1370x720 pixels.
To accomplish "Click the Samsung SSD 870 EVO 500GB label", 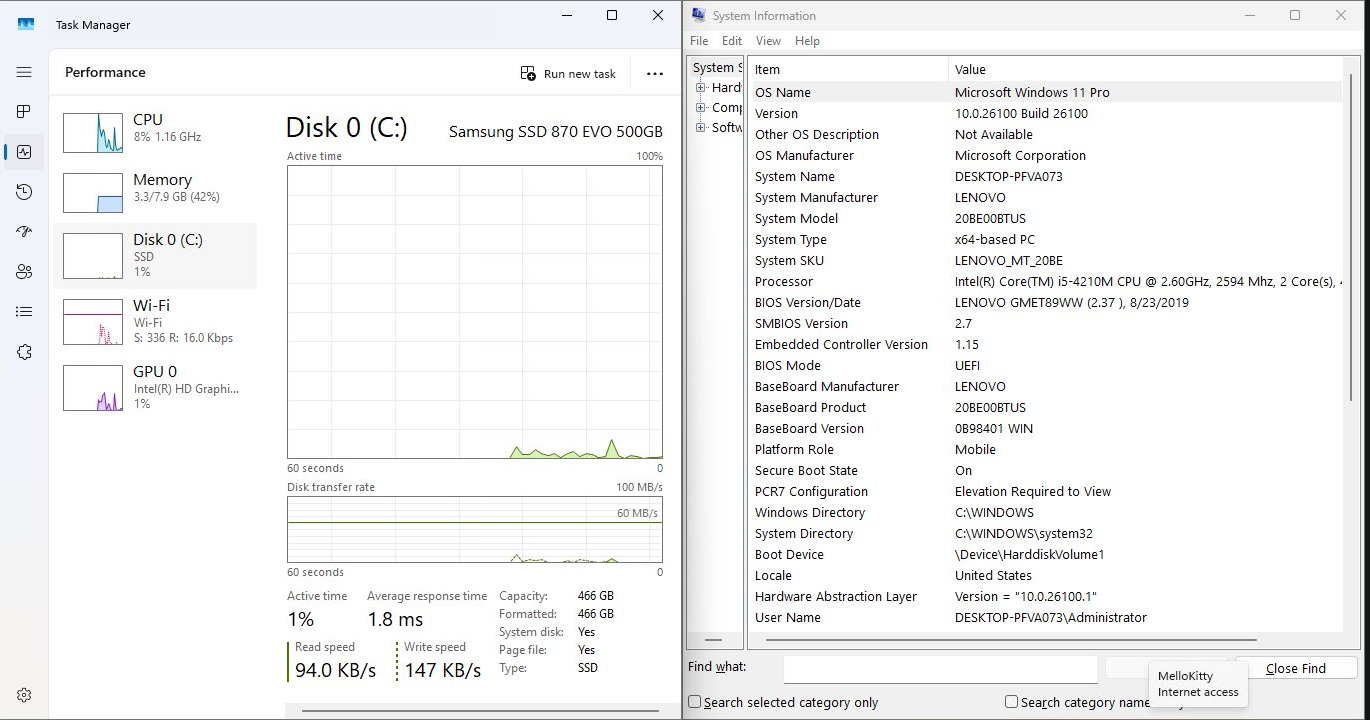I will pyautogui.click(x=556, y=131).
